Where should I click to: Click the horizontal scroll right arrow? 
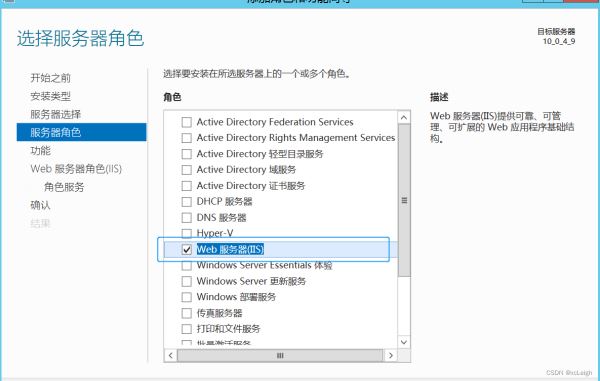[x=390, y=355]
